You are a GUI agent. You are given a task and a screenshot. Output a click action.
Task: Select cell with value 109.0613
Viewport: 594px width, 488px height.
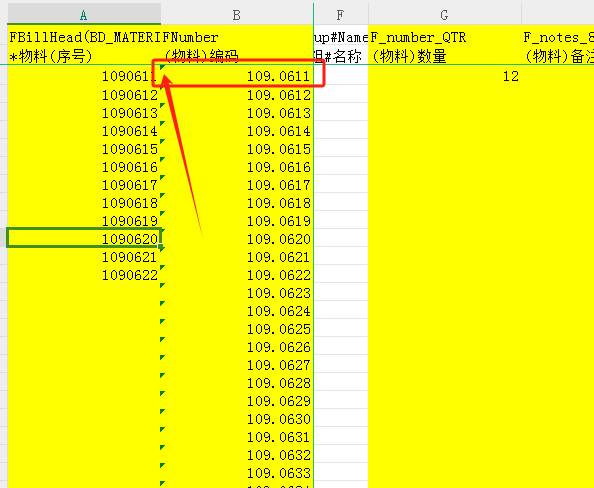point(237,113)
